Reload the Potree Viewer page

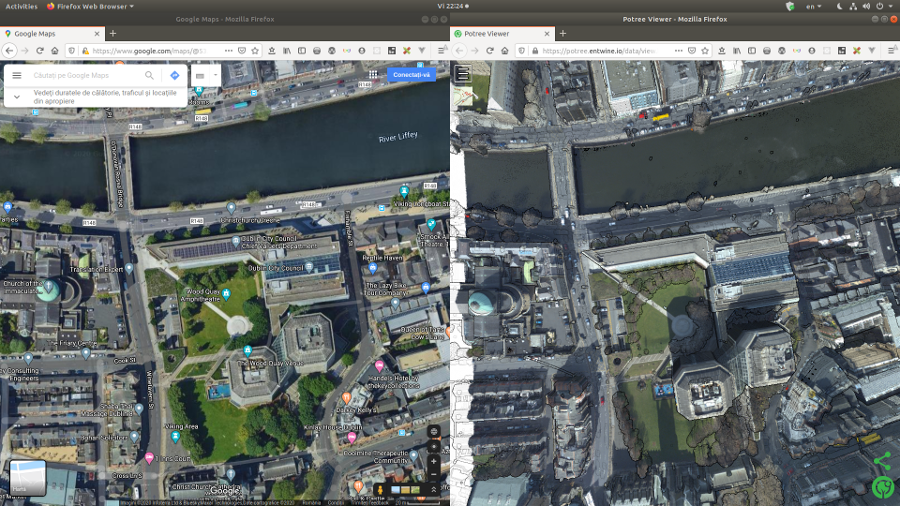click(490, 50)
